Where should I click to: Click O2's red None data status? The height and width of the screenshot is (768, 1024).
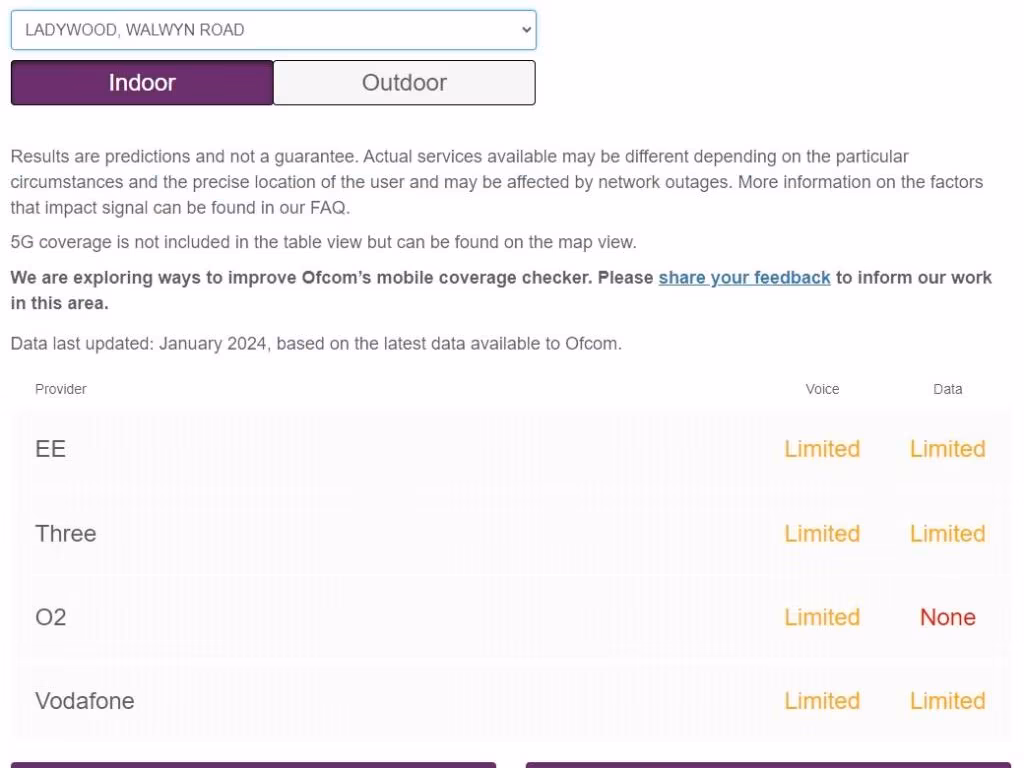pos(947,617)
